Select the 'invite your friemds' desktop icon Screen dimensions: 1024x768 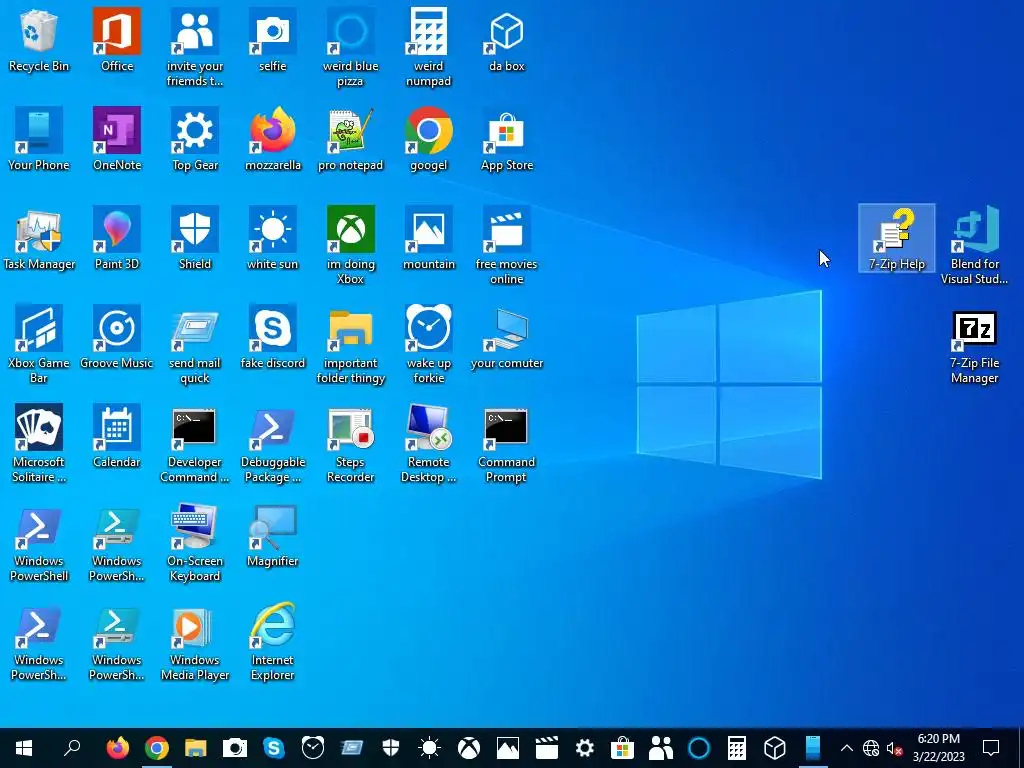coord(195,48)
